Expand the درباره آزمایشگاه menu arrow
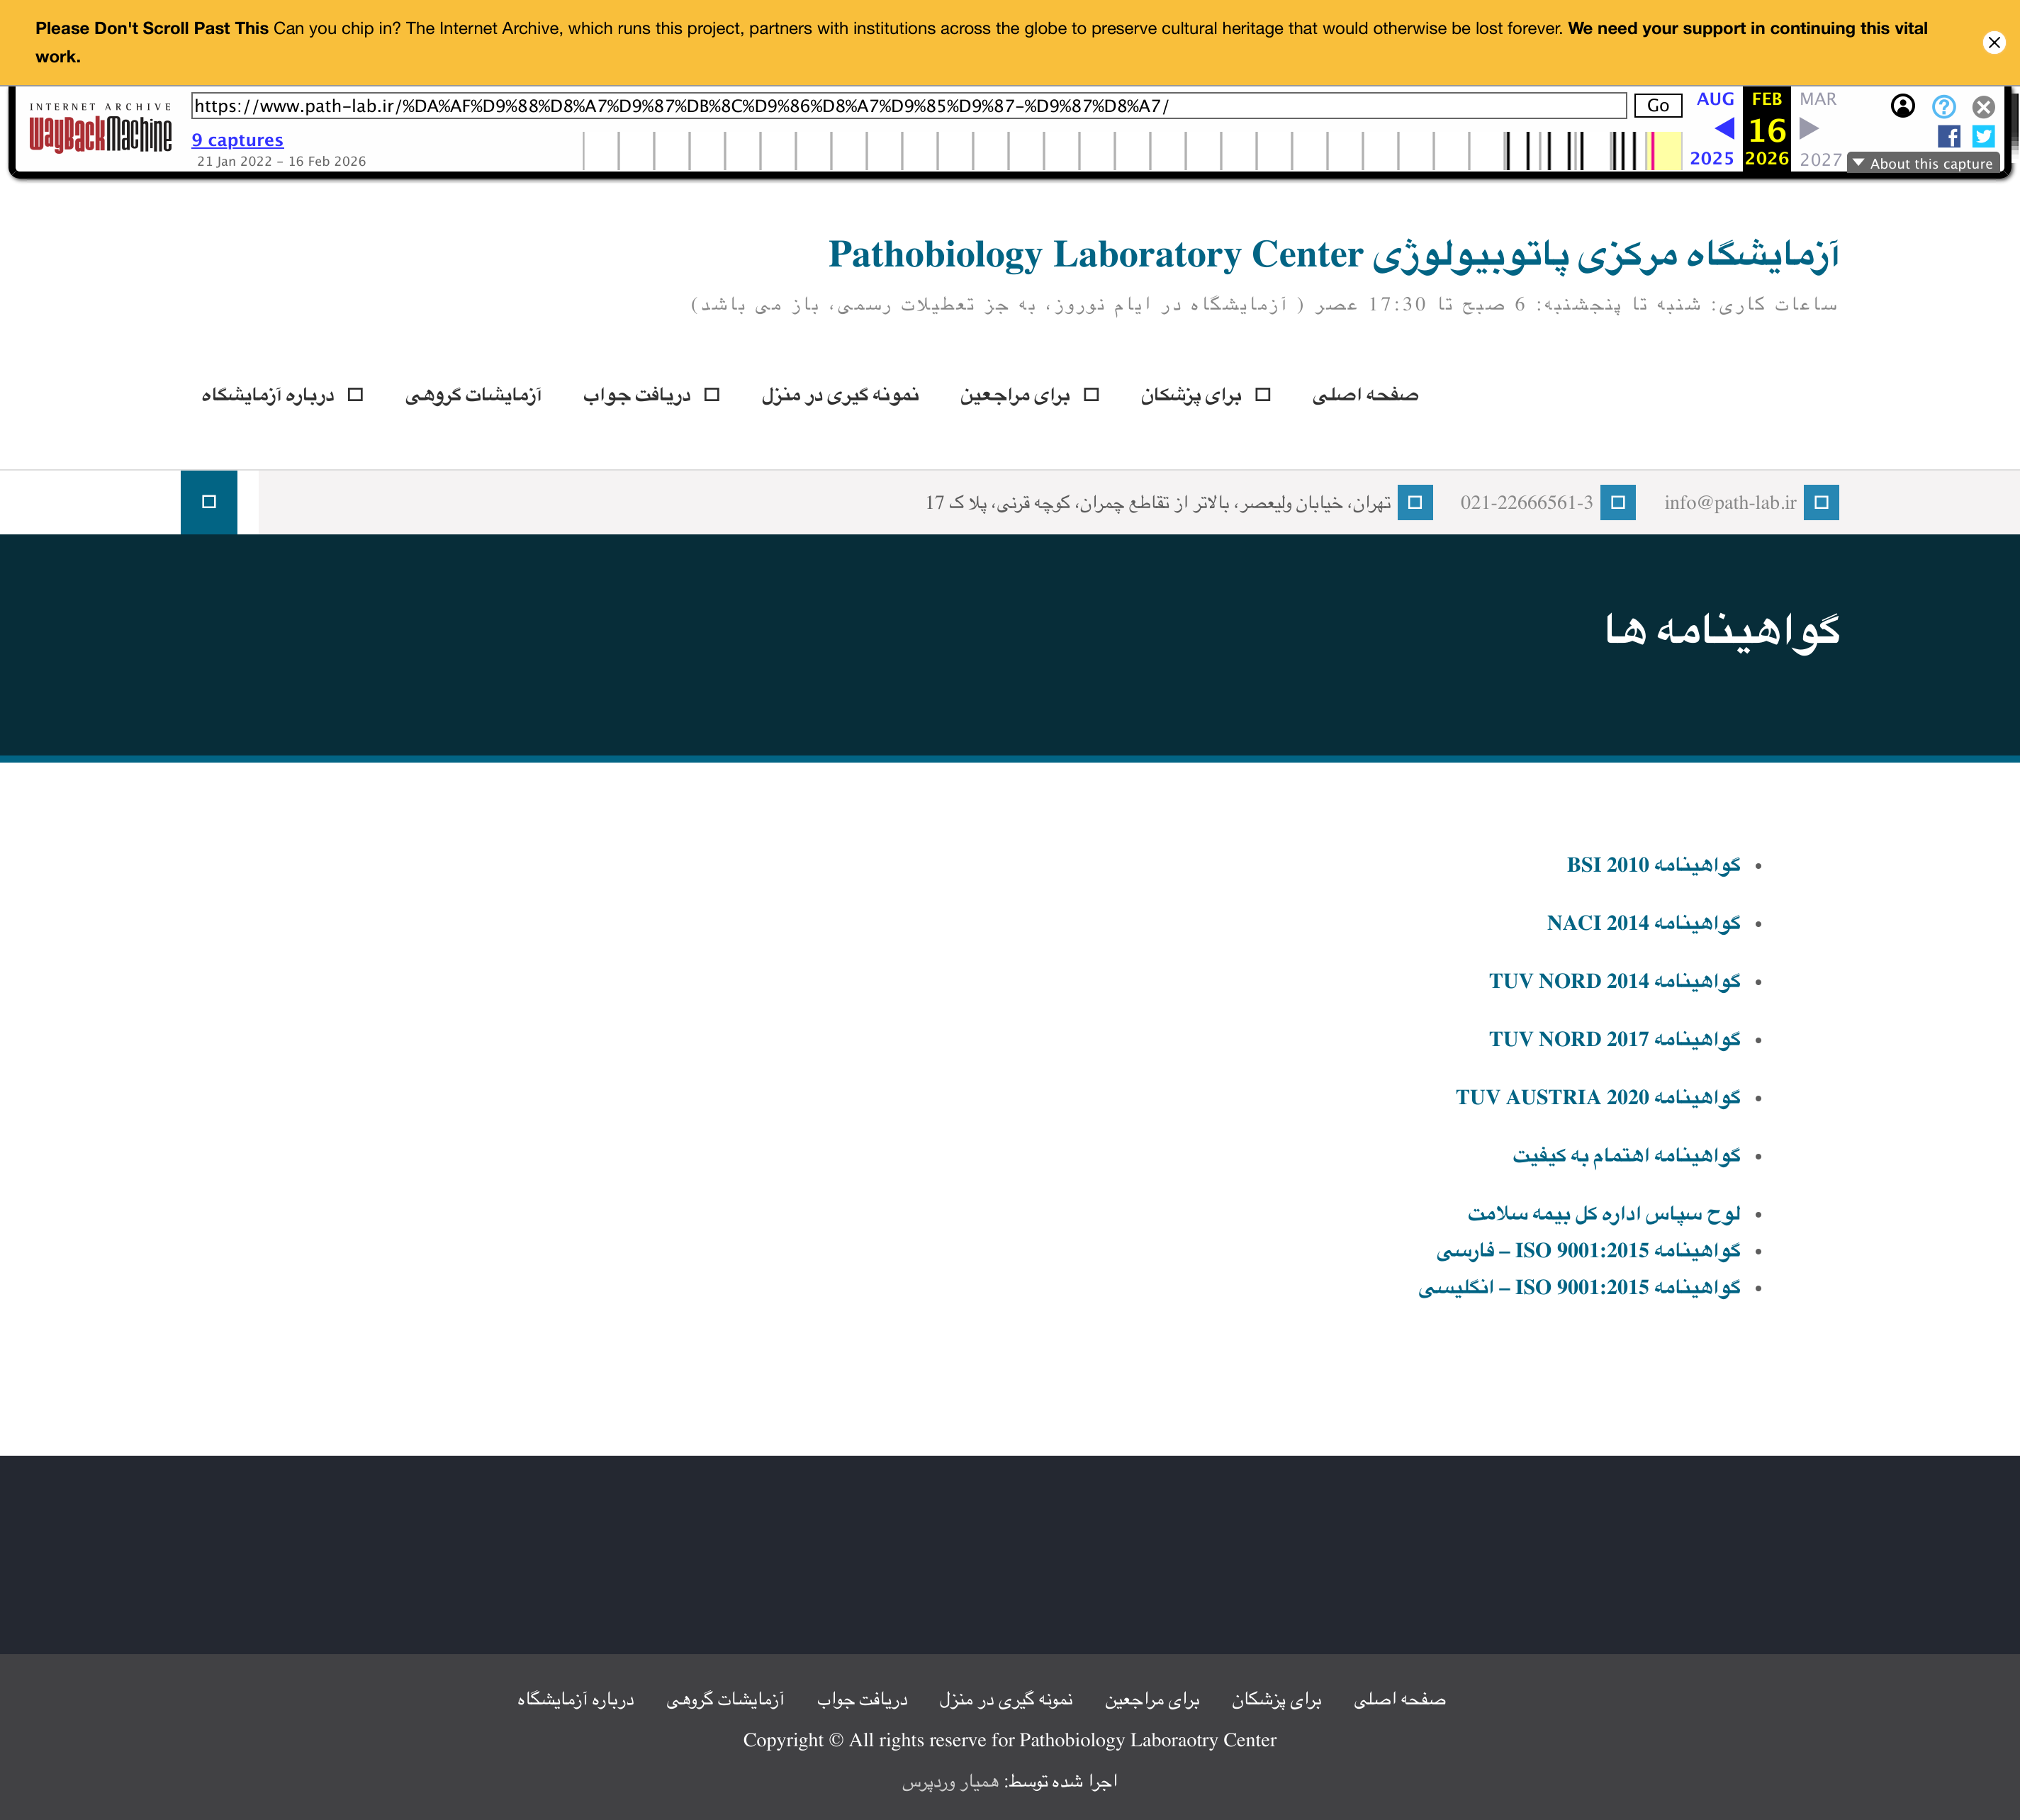 (355, 395)
